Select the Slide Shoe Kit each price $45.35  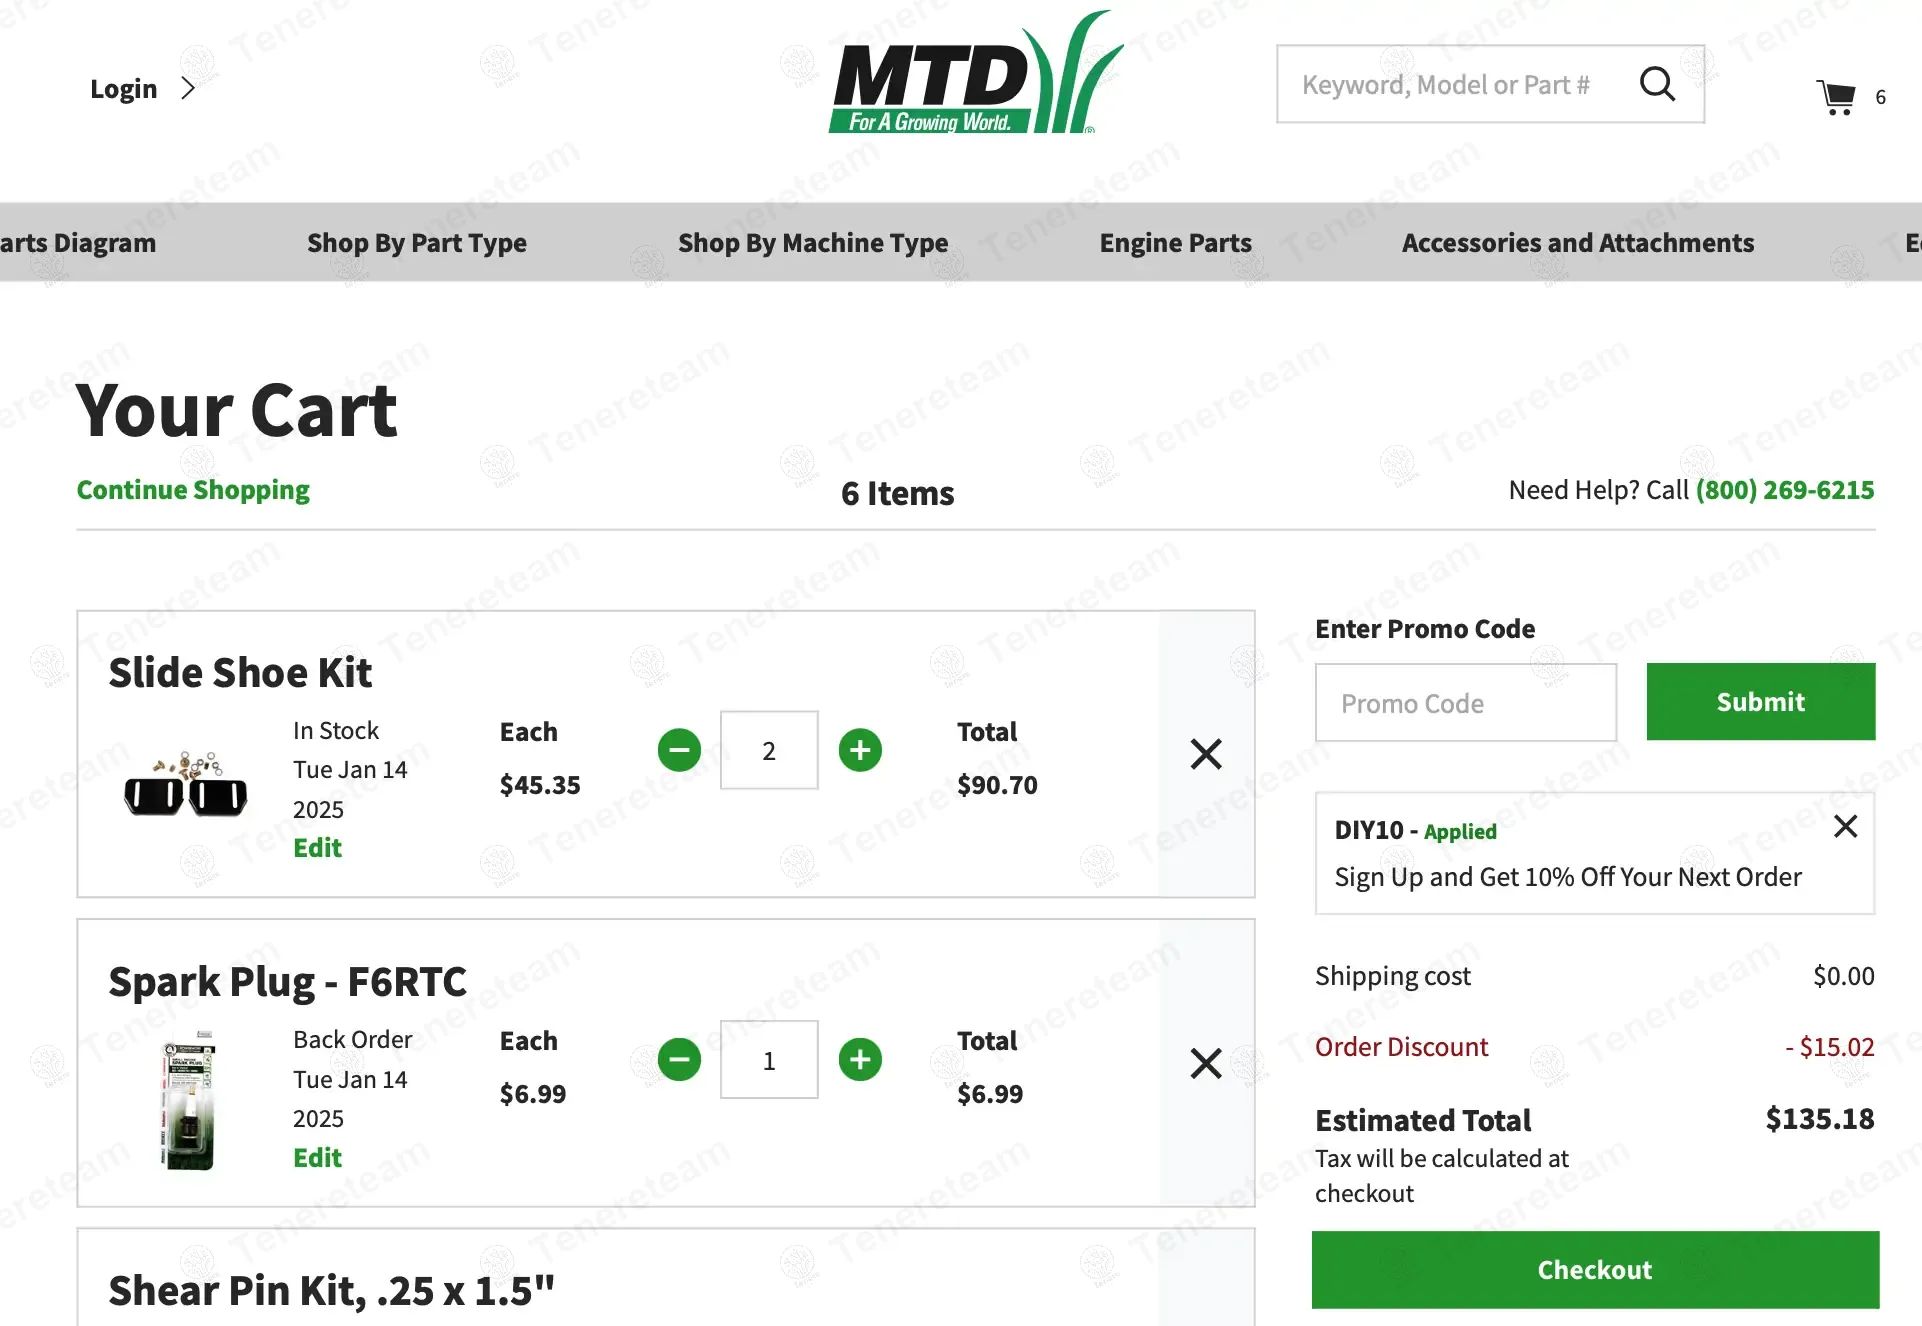click(x=540, y=785)
